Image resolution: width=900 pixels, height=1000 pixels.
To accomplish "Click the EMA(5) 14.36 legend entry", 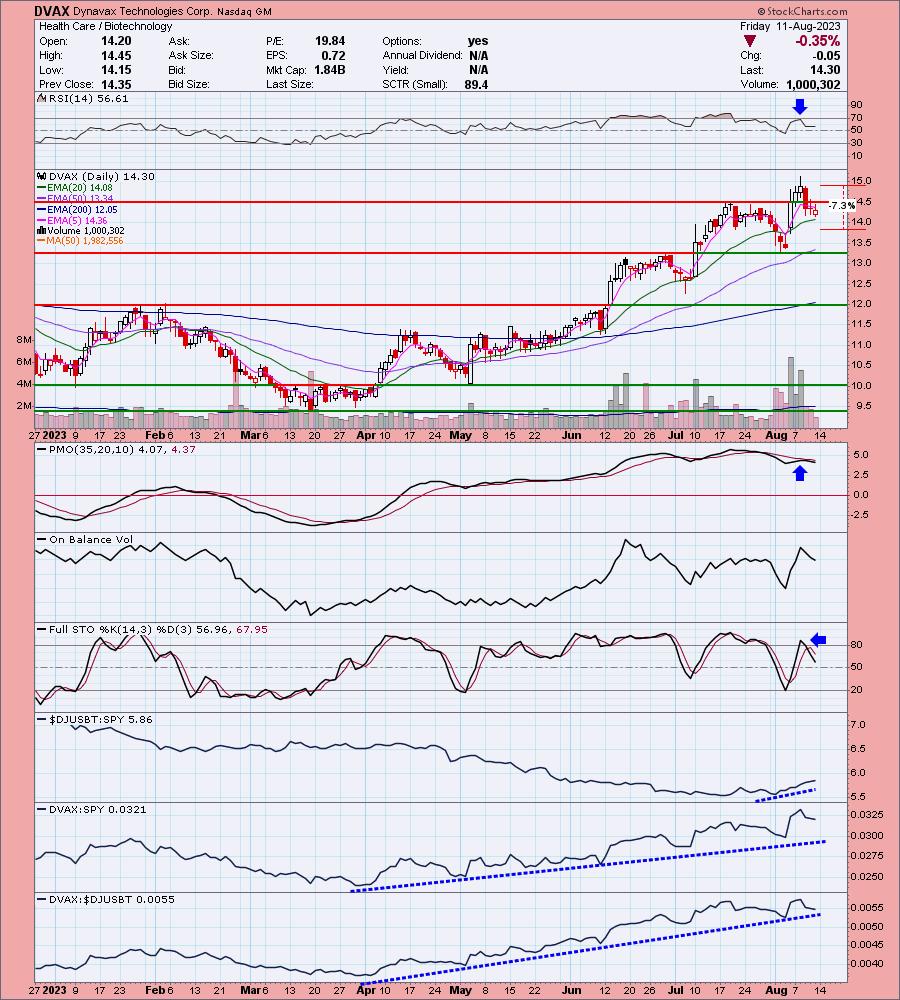I will coord(73,220).
